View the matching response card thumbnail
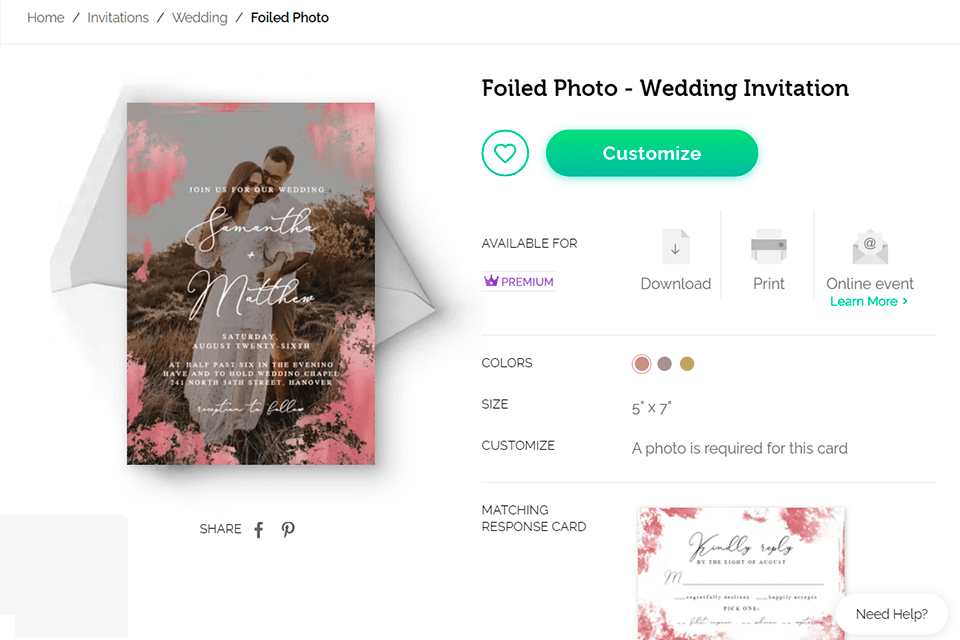Viewport: 960px width, 640px height. point(741,572)
